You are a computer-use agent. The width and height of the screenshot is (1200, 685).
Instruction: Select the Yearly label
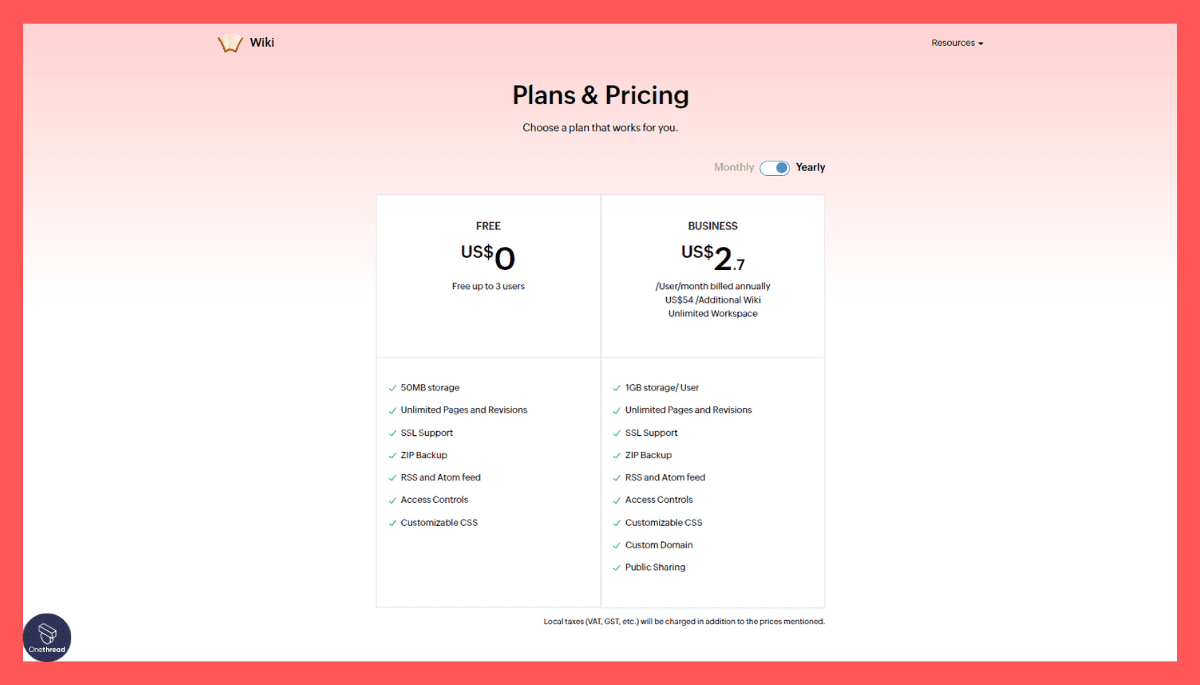click(x=810, y=167)
